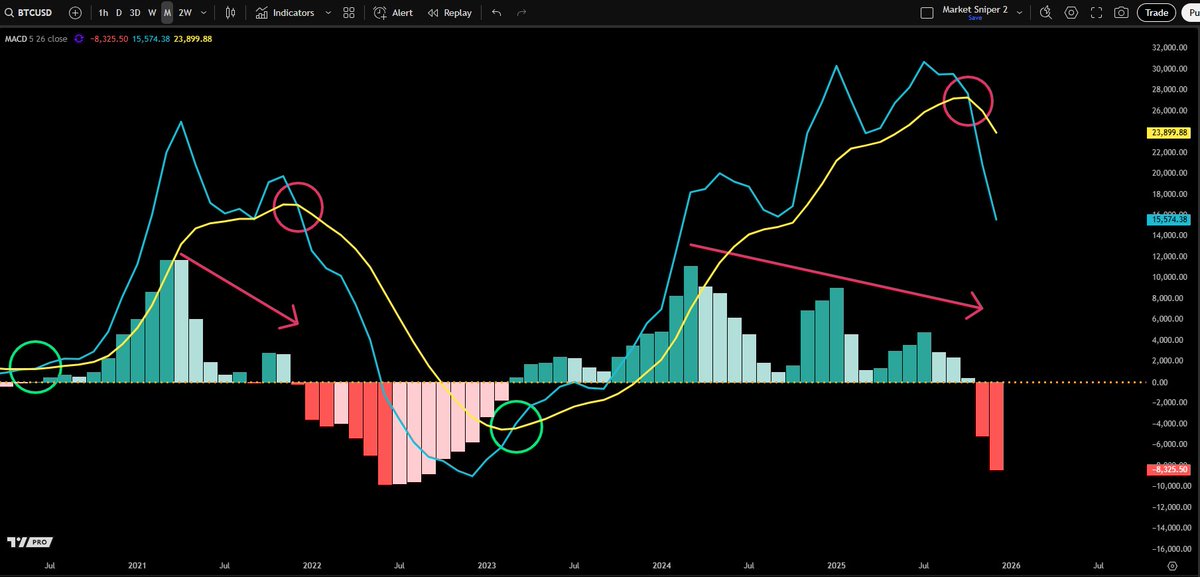Open time axis settings gear icon
The height and width of the screenshot is (577, 1200).
(1171, 565)
